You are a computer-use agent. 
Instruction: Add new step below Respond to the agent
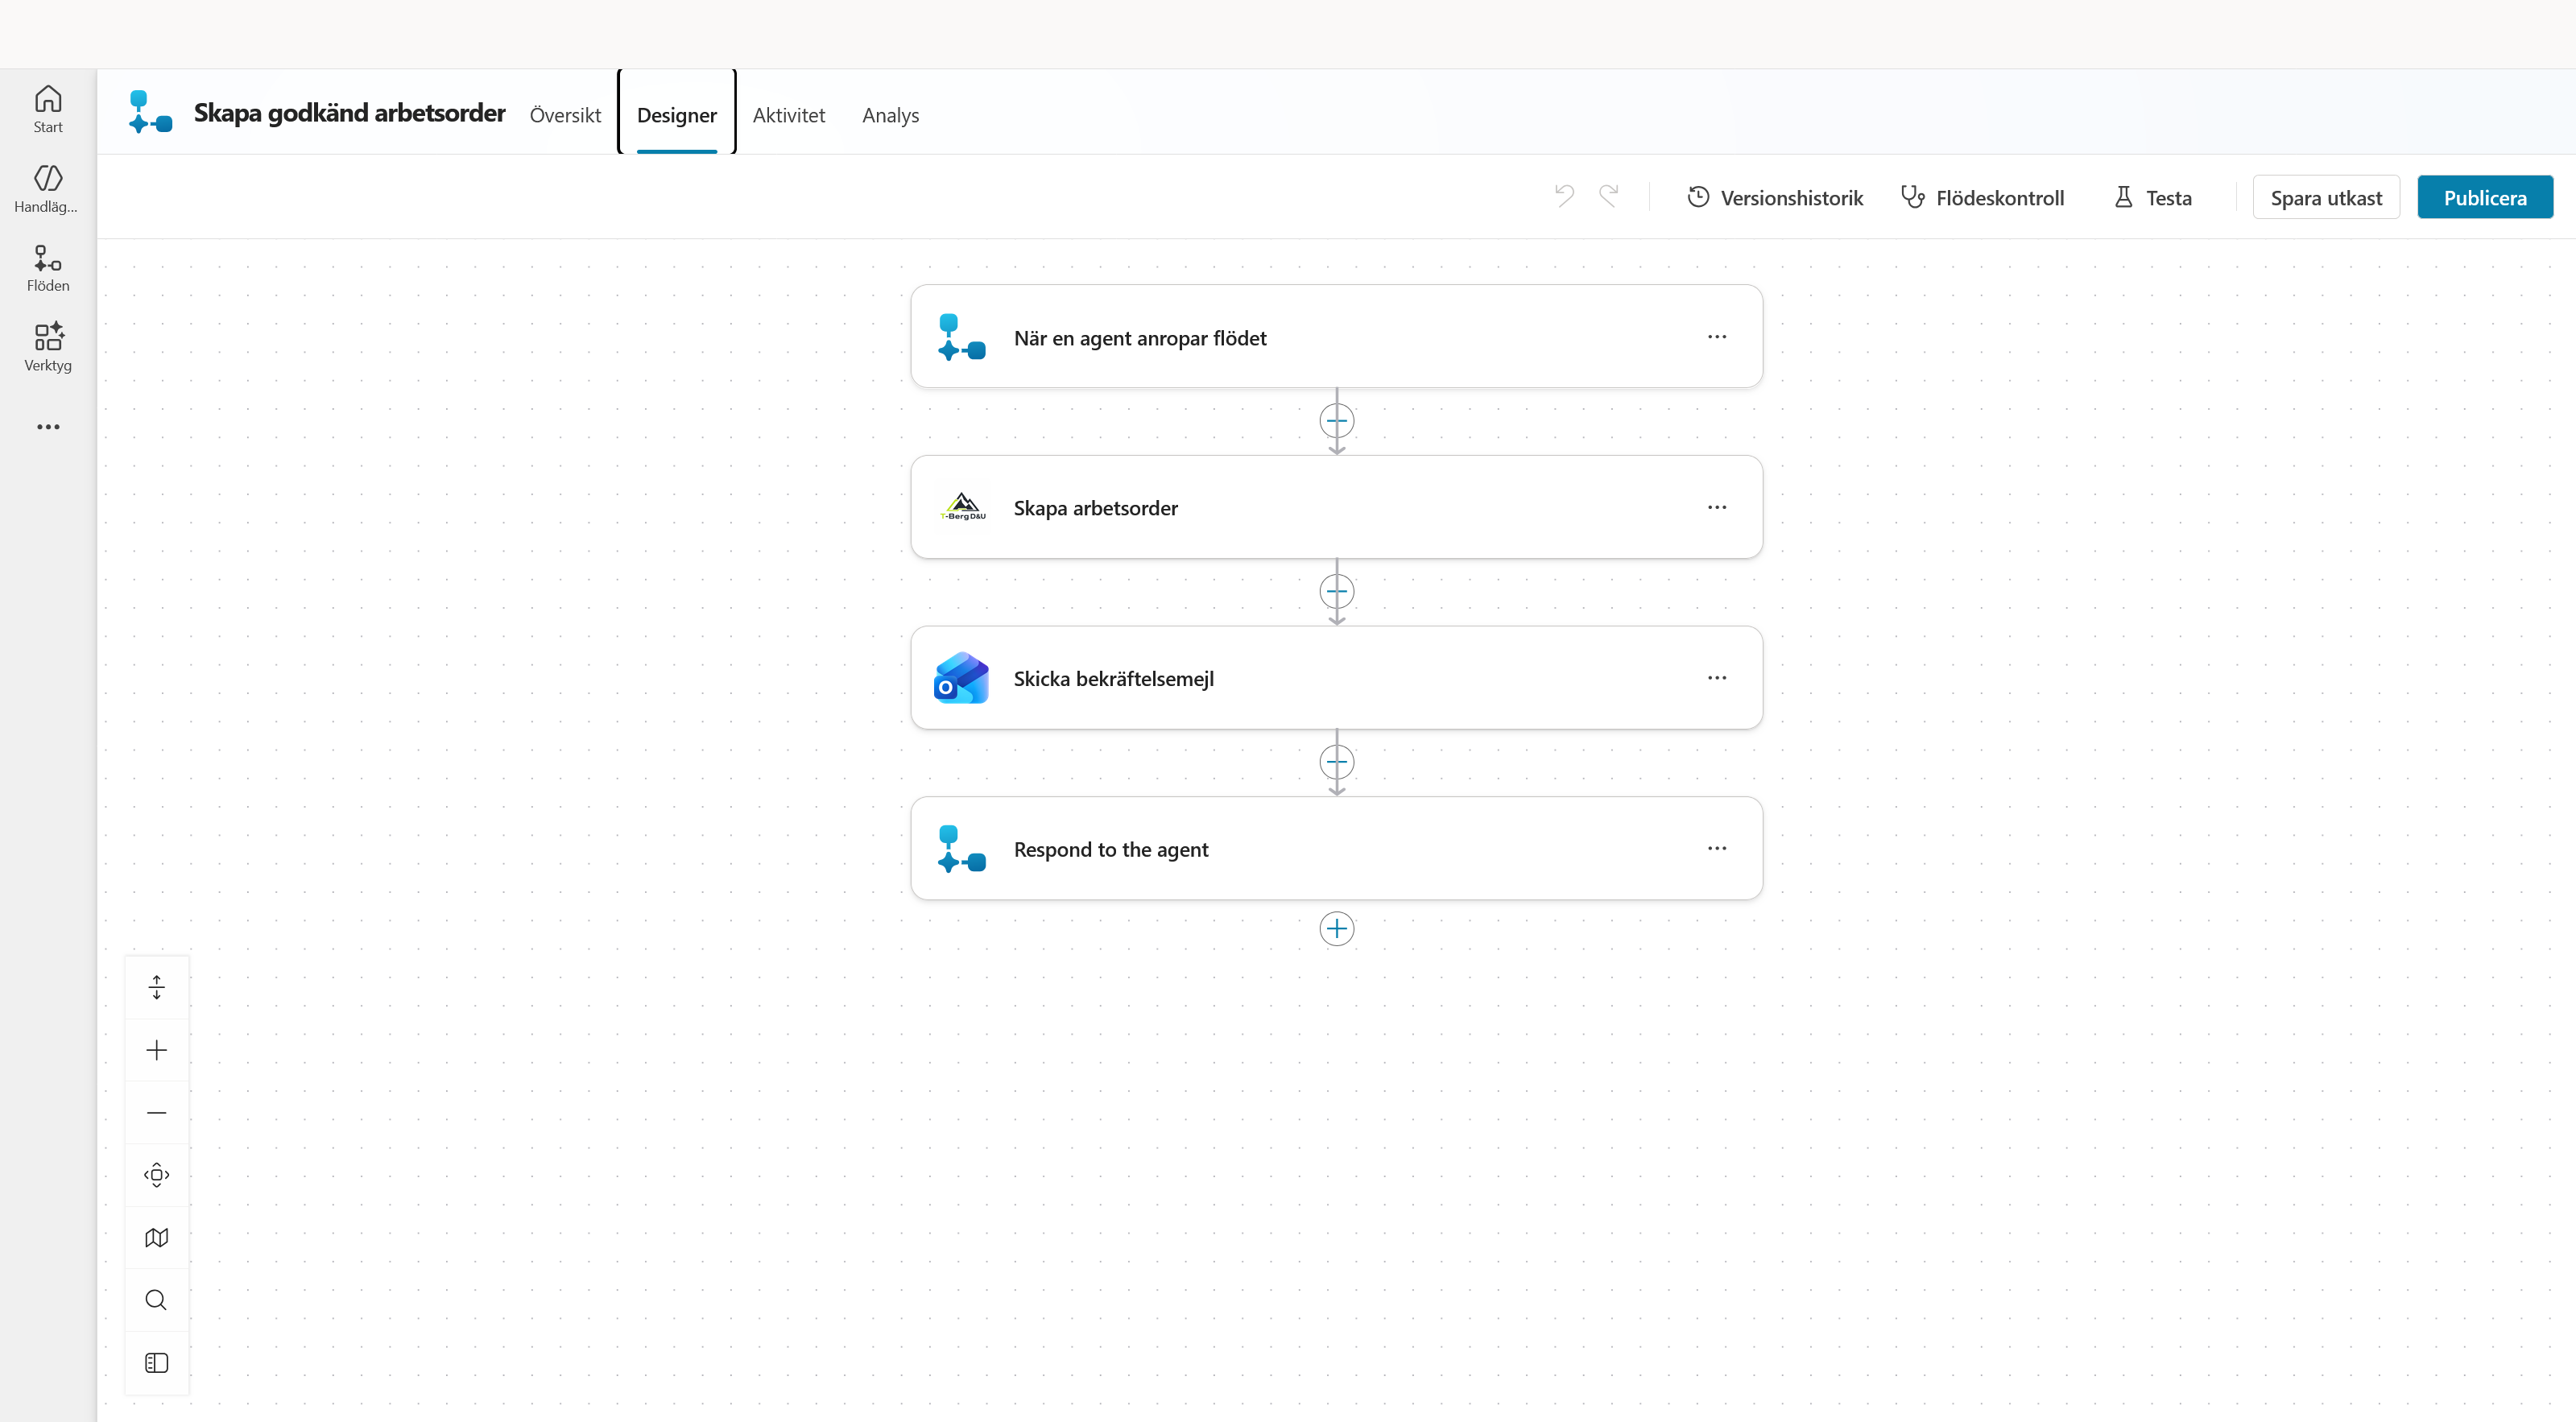[1337, 929]
